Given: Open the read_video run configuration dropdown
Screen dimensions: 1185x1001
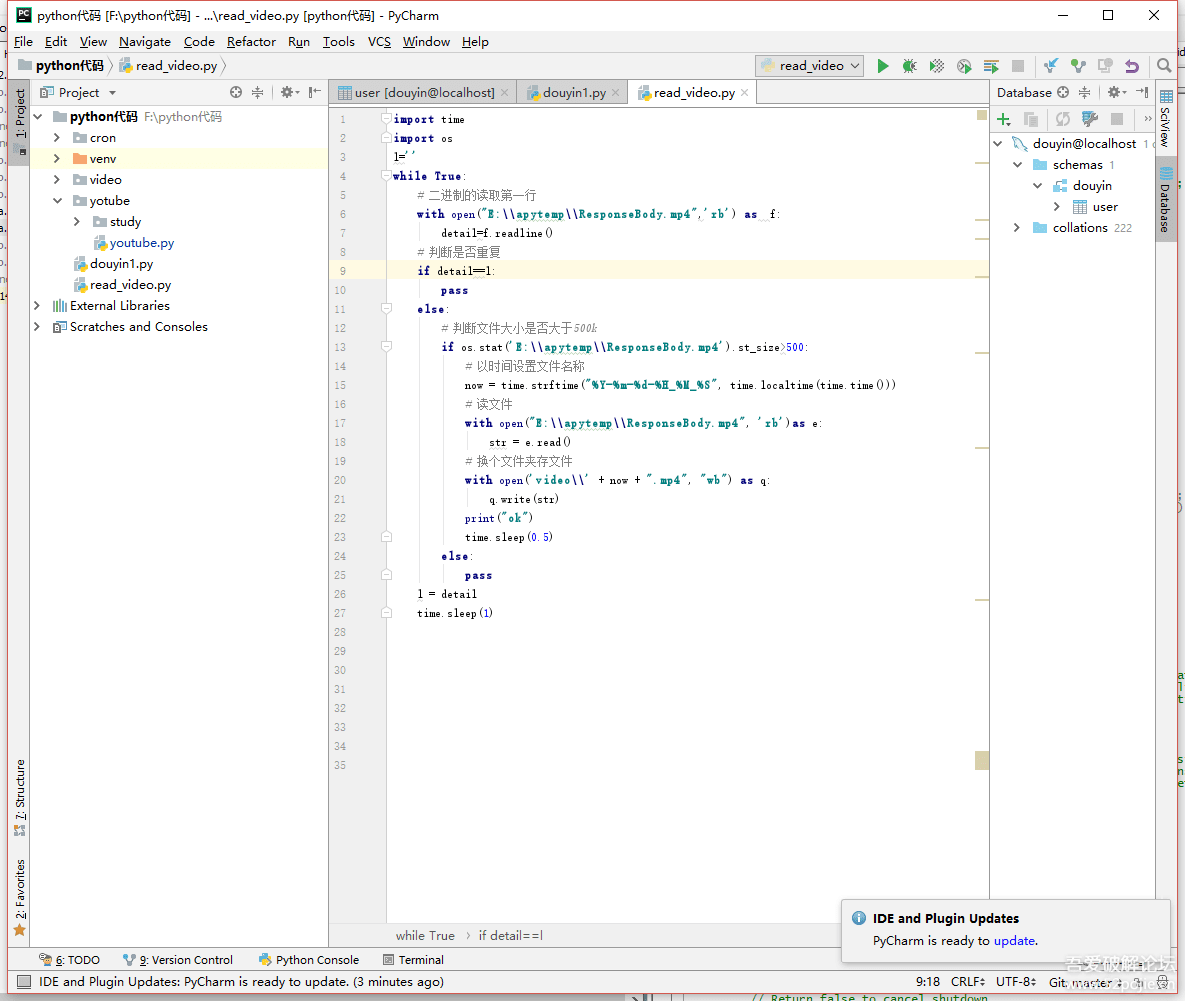Looking at the screenshot, I should [809, 66].
